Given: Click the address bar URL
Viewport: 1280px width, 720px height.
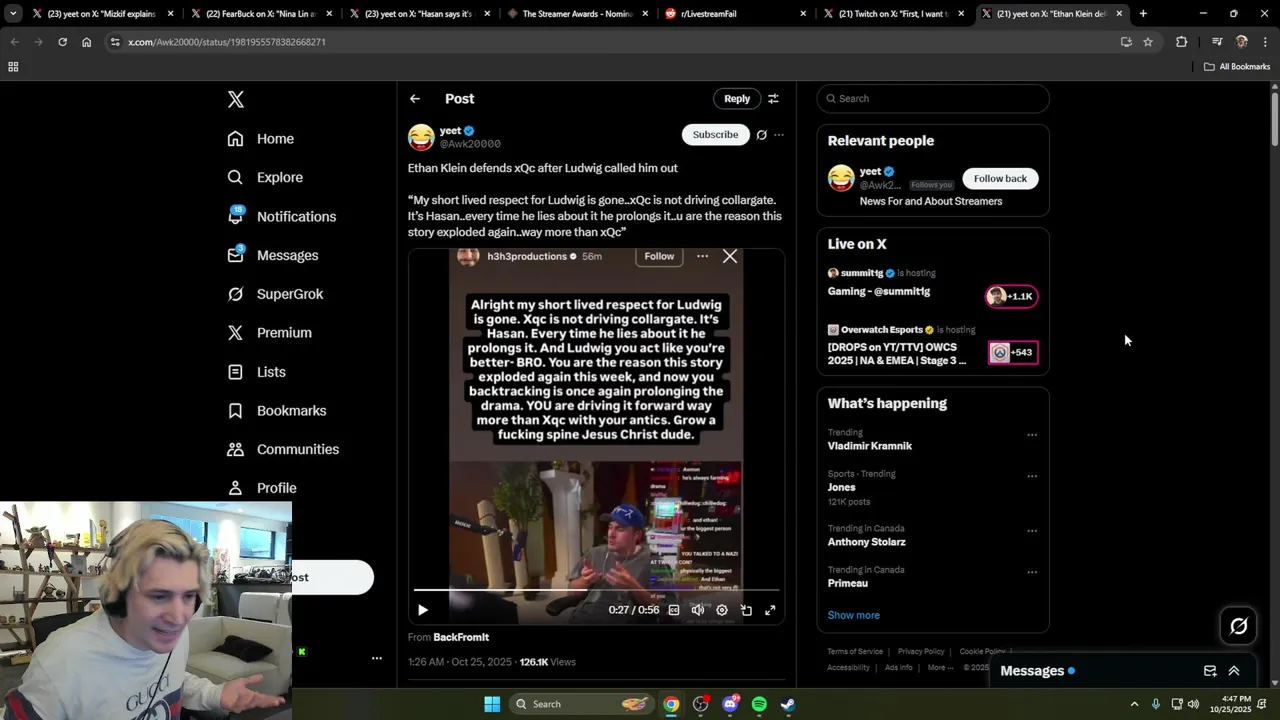Looking at the screenshot, I should point(227,42).
